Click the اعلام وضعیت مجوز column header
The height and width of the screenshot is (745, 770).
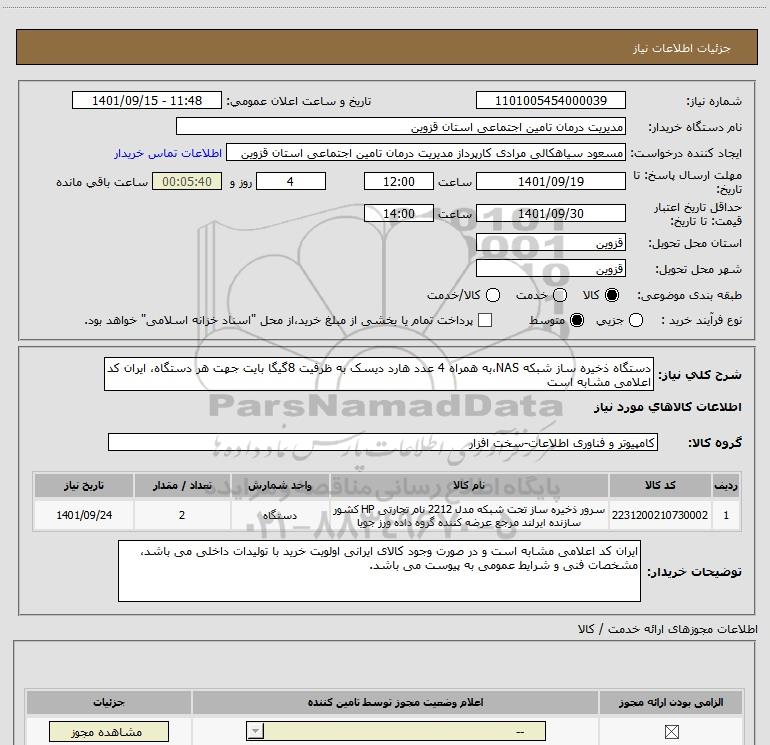click(x=395, y=702)
